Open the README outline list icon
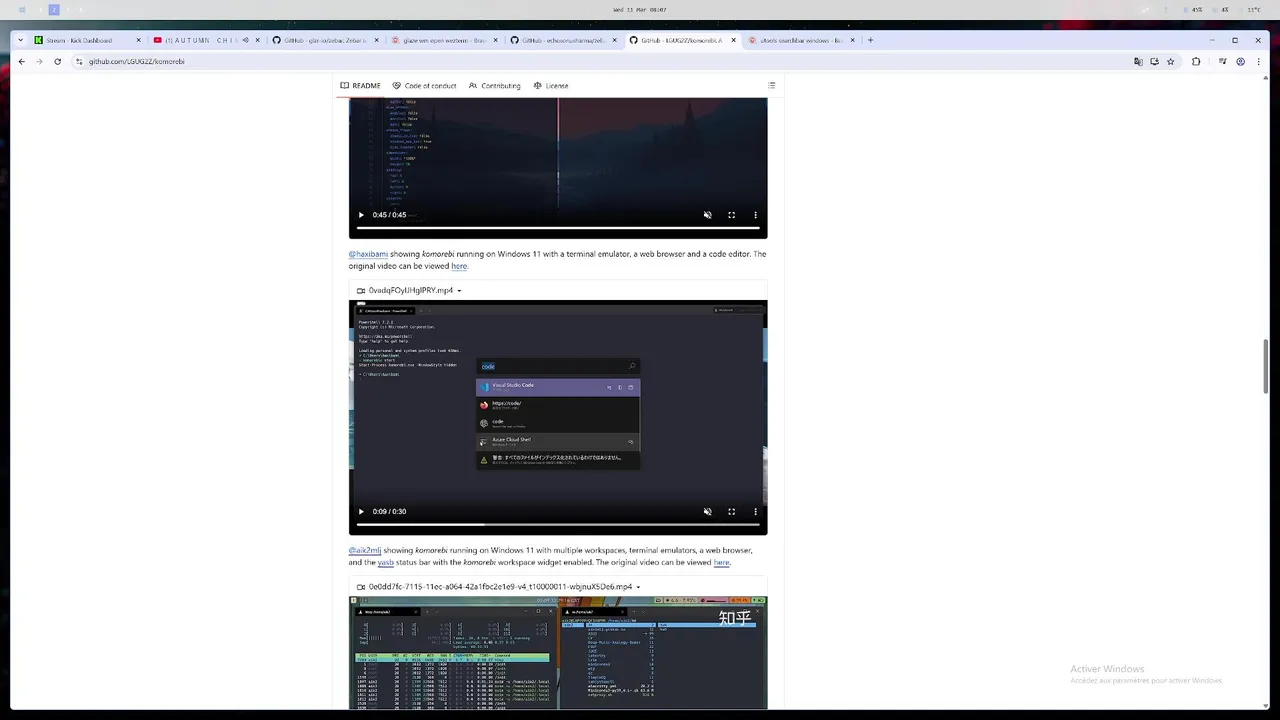 [771, 86]
